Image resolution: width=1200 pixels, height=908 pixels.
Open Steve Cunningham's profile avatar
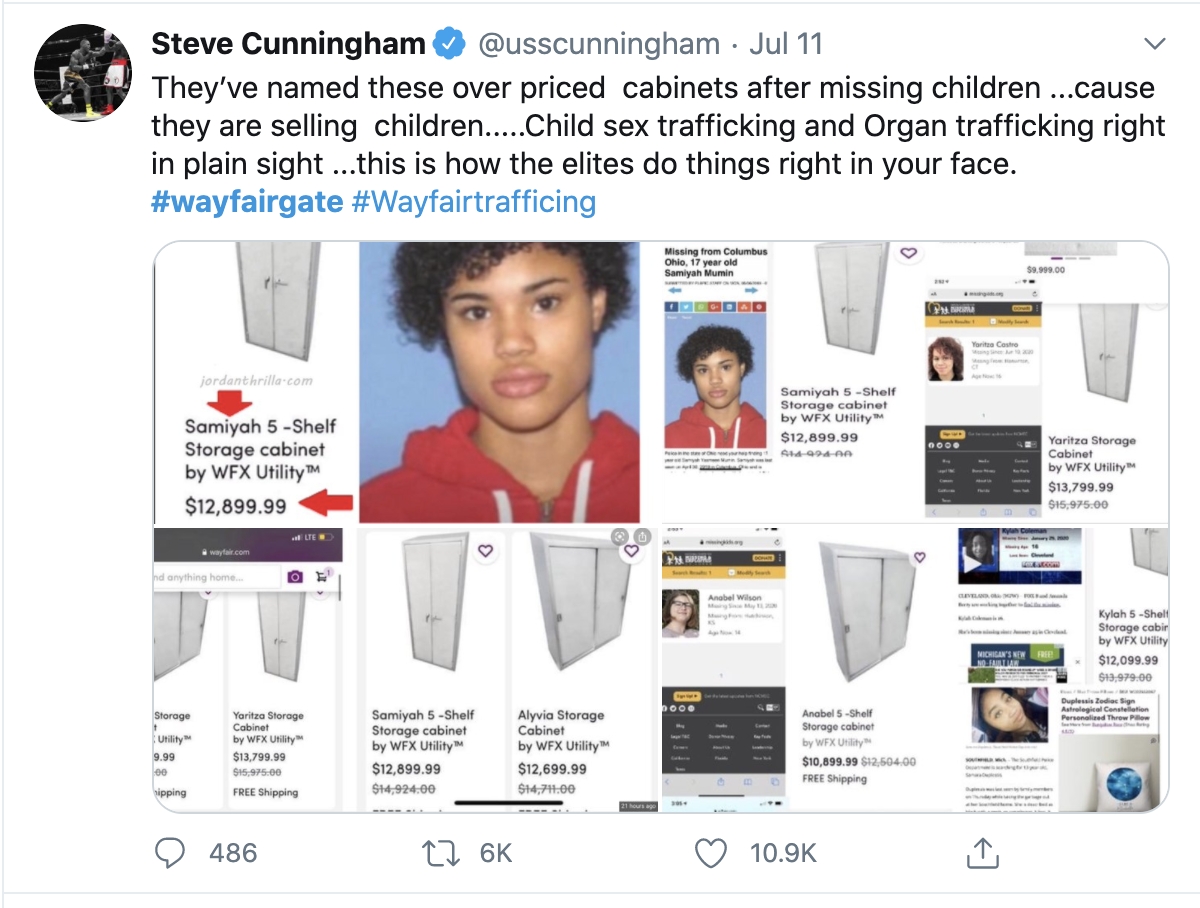83,73
